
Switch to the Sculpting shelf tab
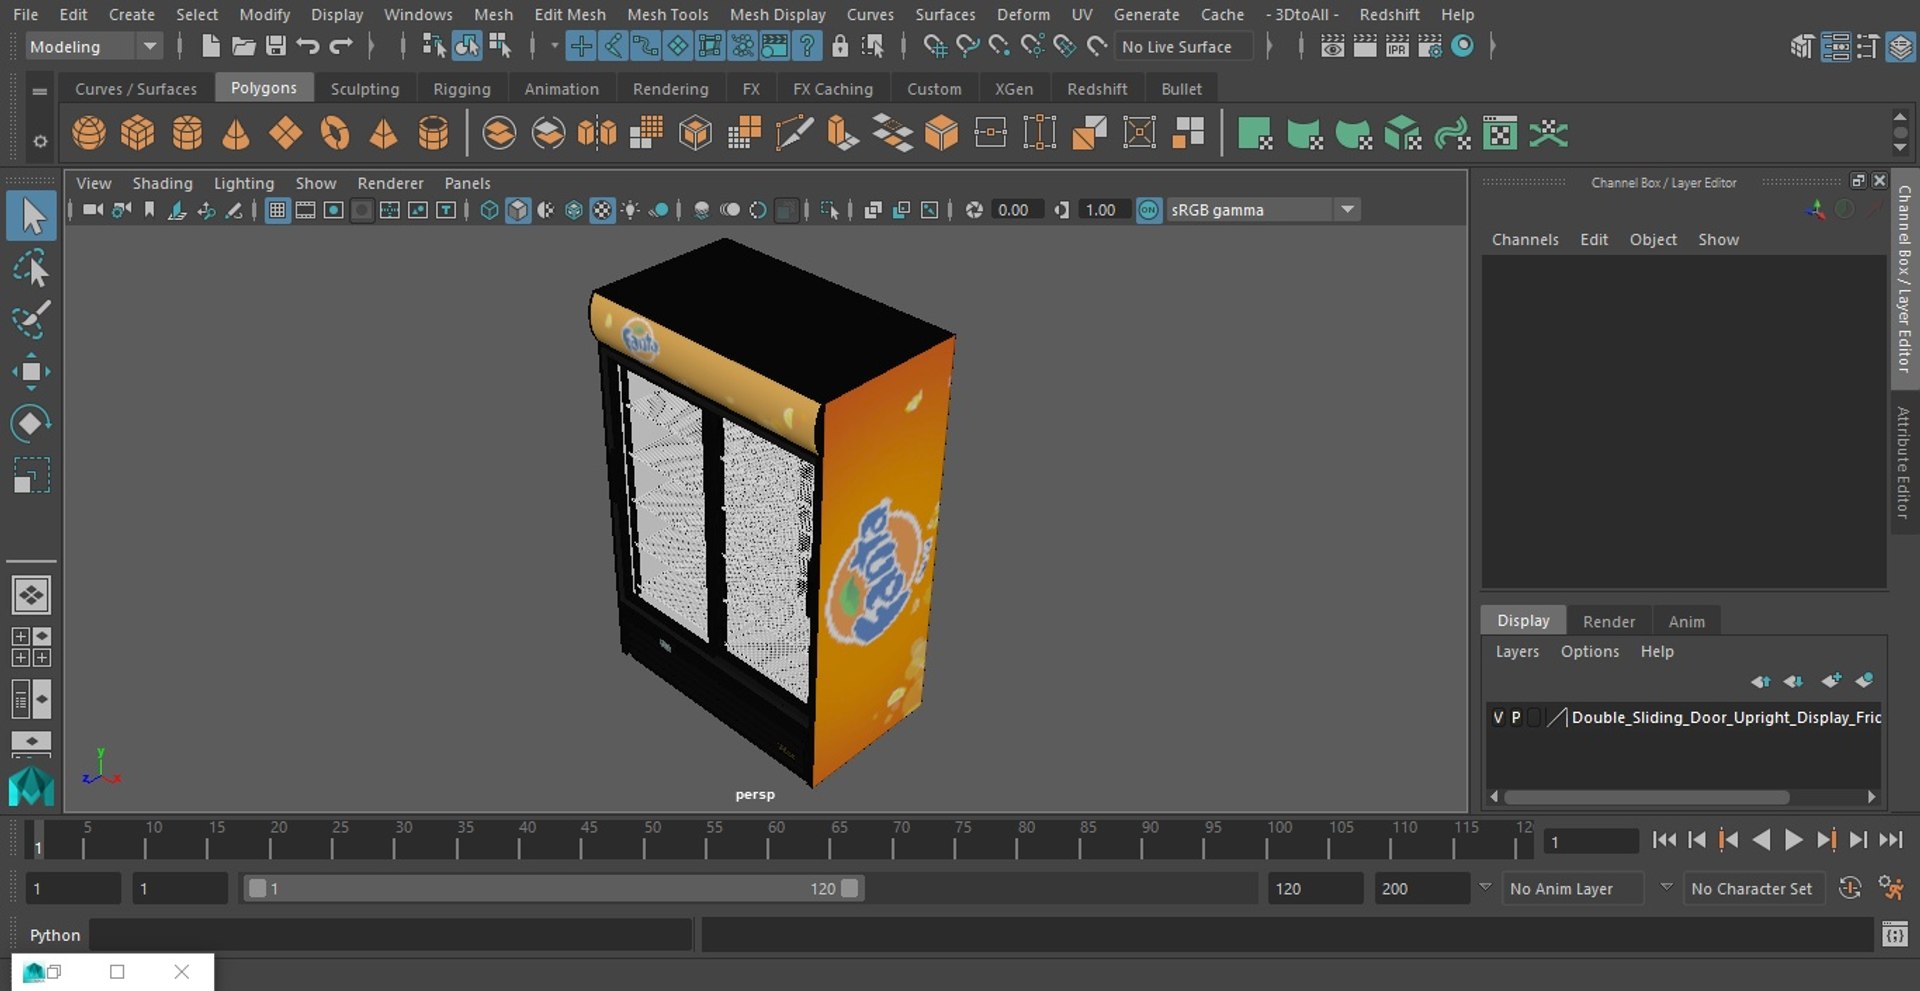click(x=364, y=89)
